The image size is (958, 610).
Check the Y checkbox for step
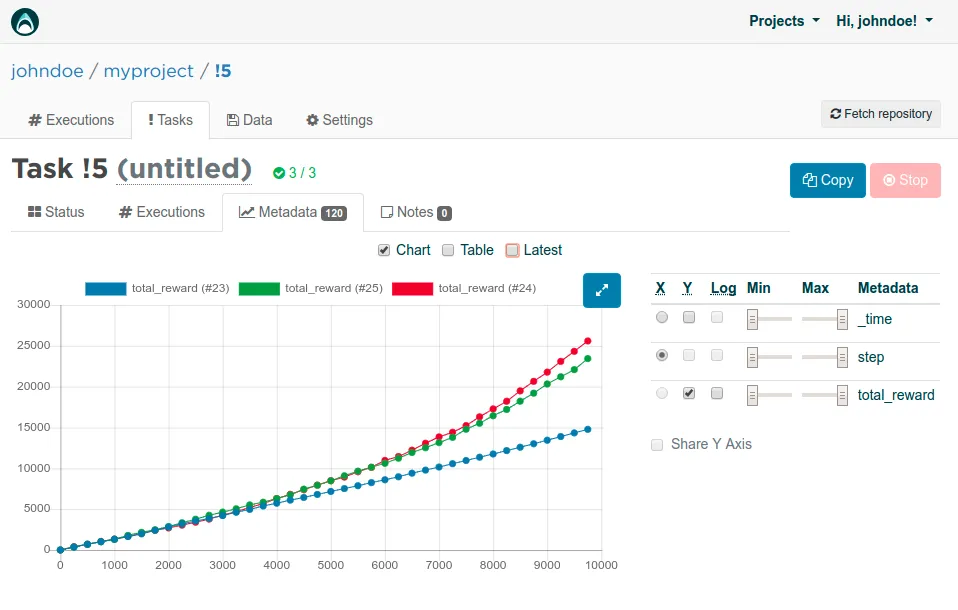[x=689, y=355]
